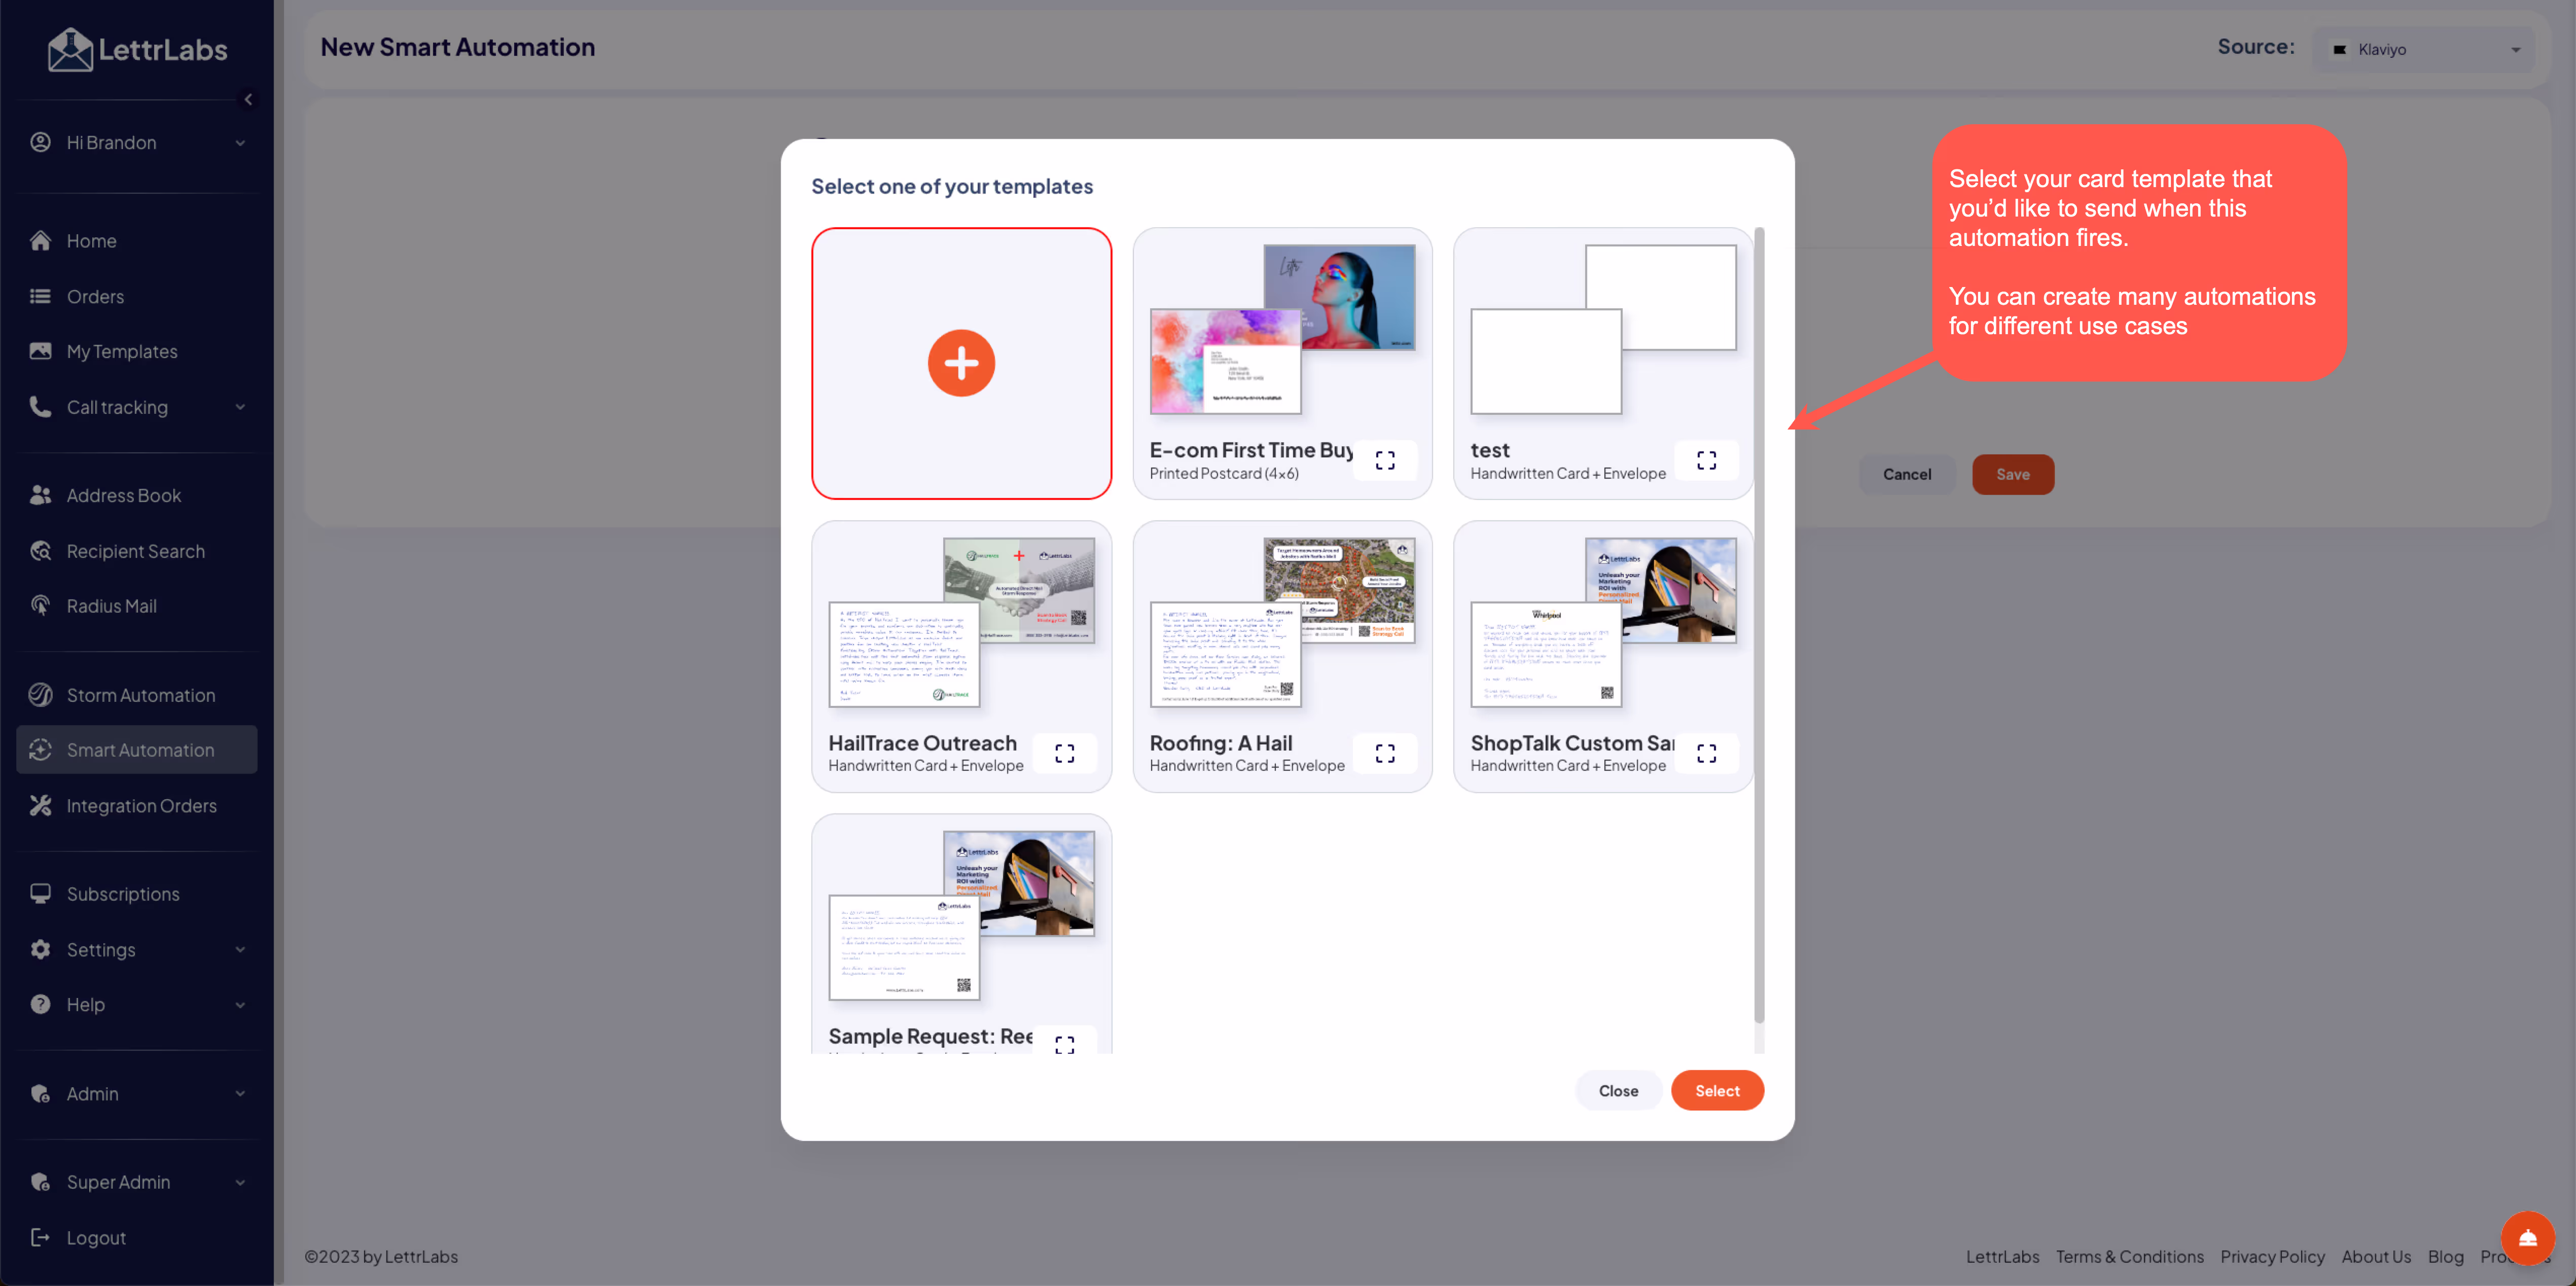2576x1286 pixels.
Task: Expand the Admin submenu chevron
Action: click(x=240, y=1094)
